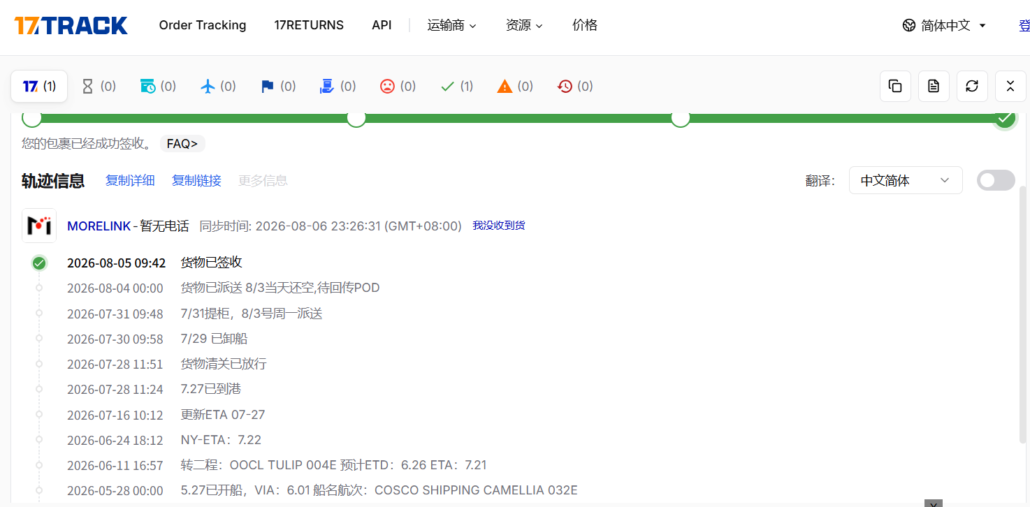1030x507 pixels.
Task: Click the 货物已派送 8/3当天还空 event
Action: click(280, 288)
